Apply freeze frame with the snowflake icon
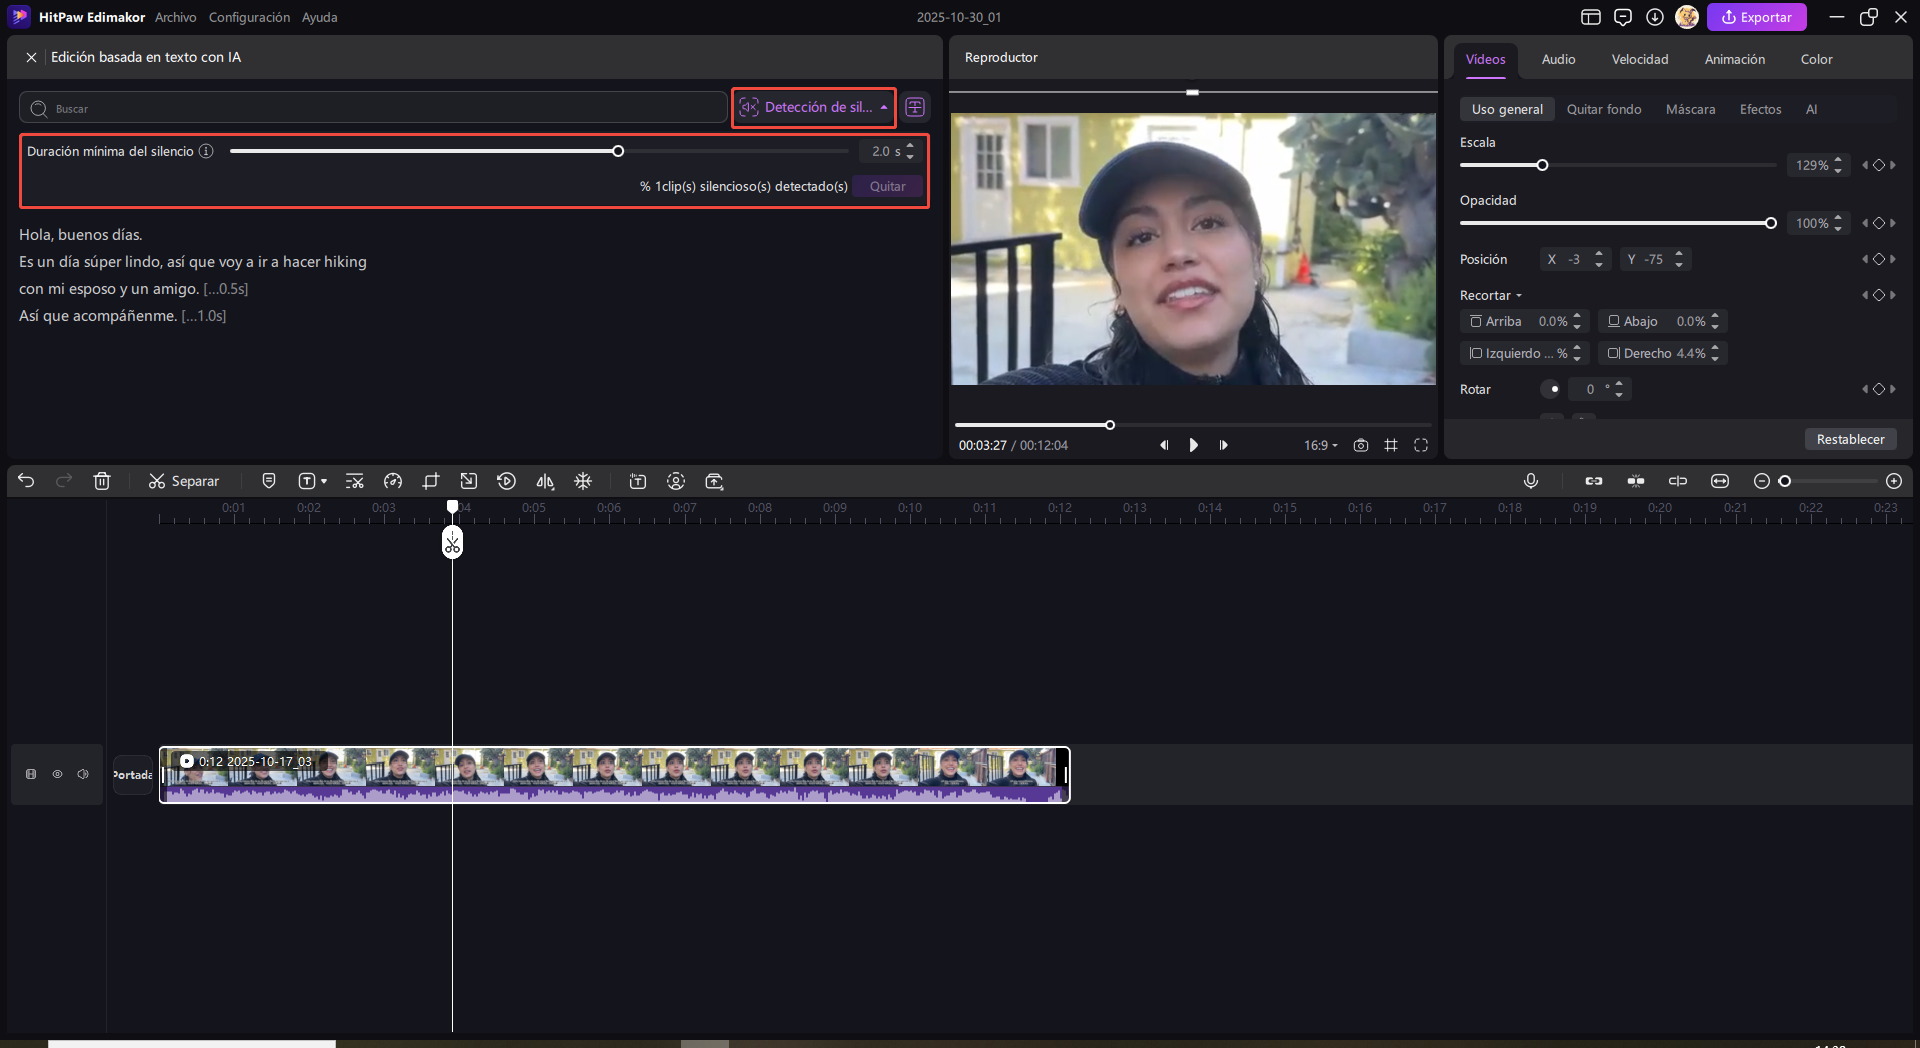1920x1048 pixels. tap(583, 481)
